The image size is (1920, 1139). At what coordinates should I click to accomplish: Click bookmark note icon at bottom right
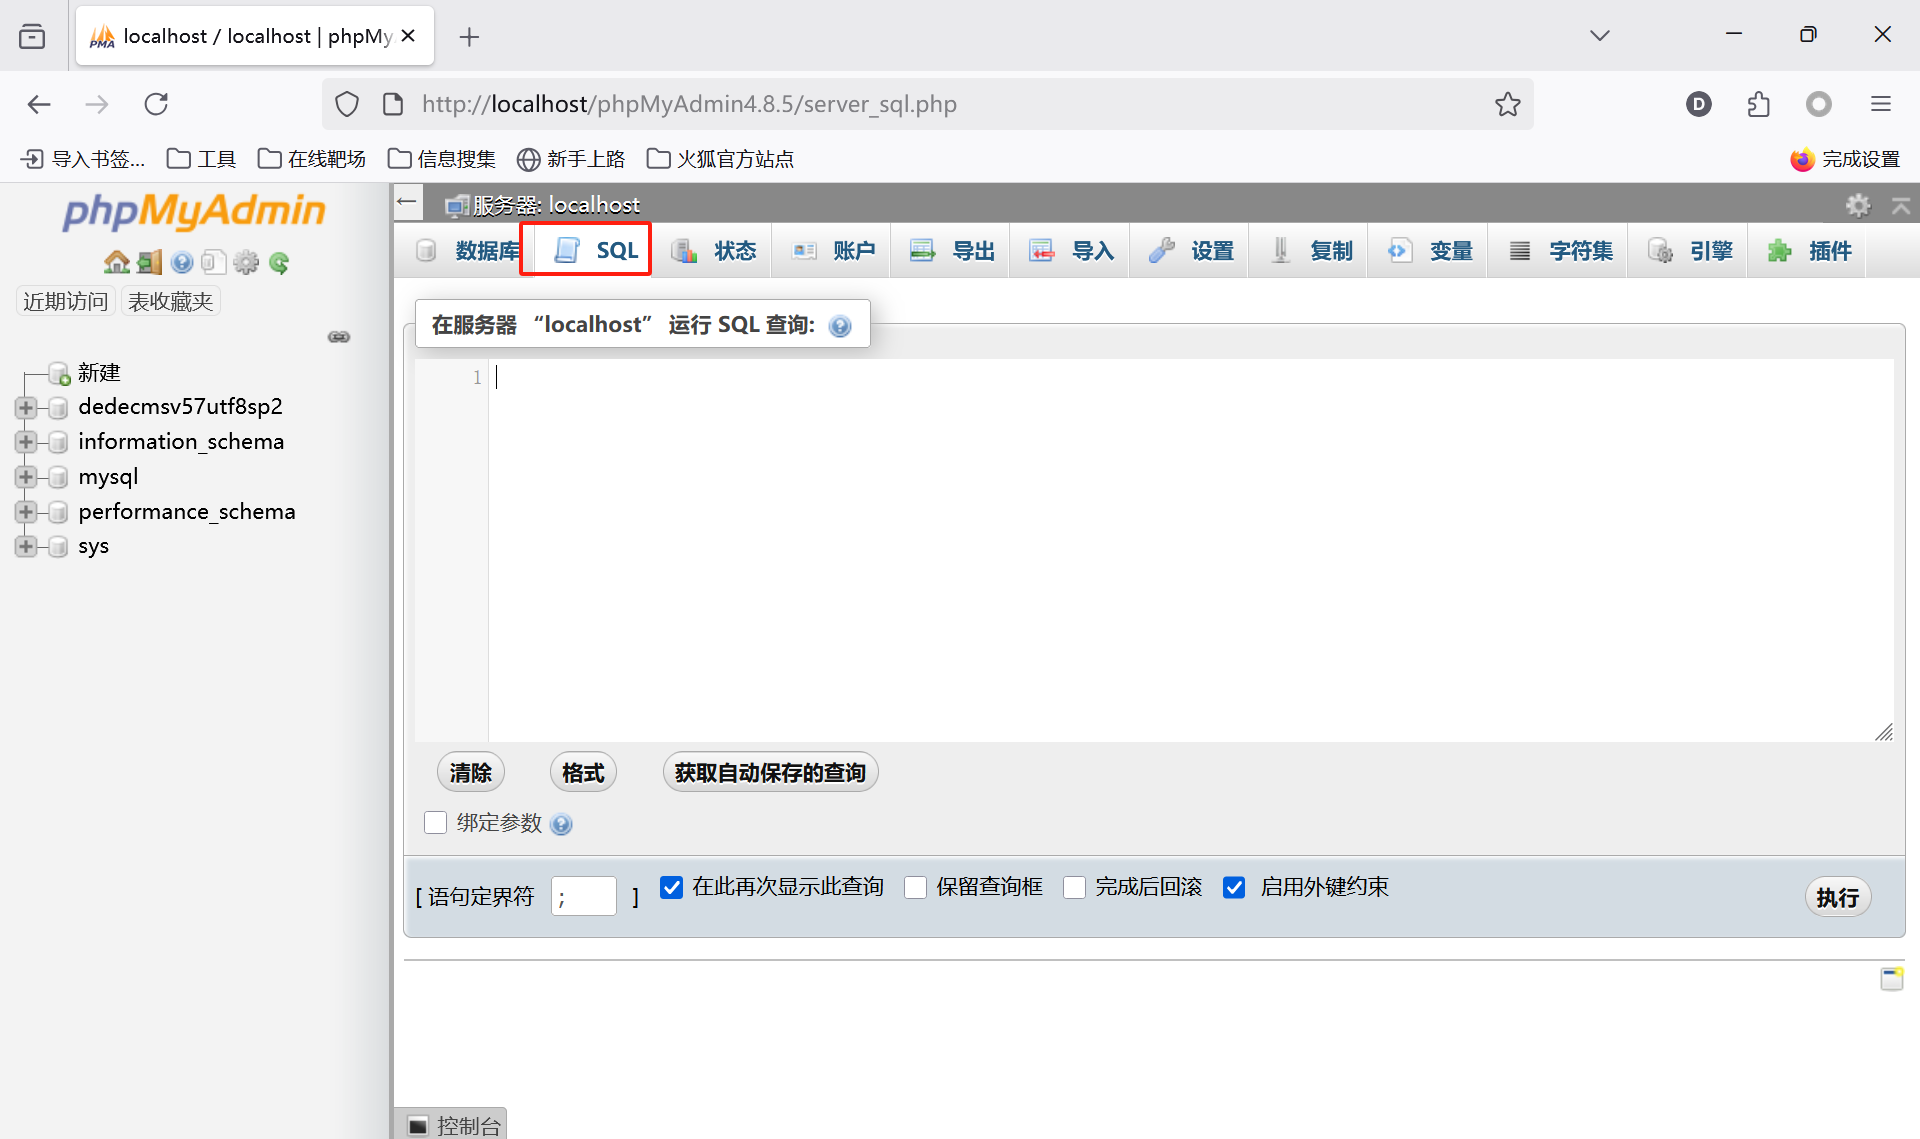1891,978
